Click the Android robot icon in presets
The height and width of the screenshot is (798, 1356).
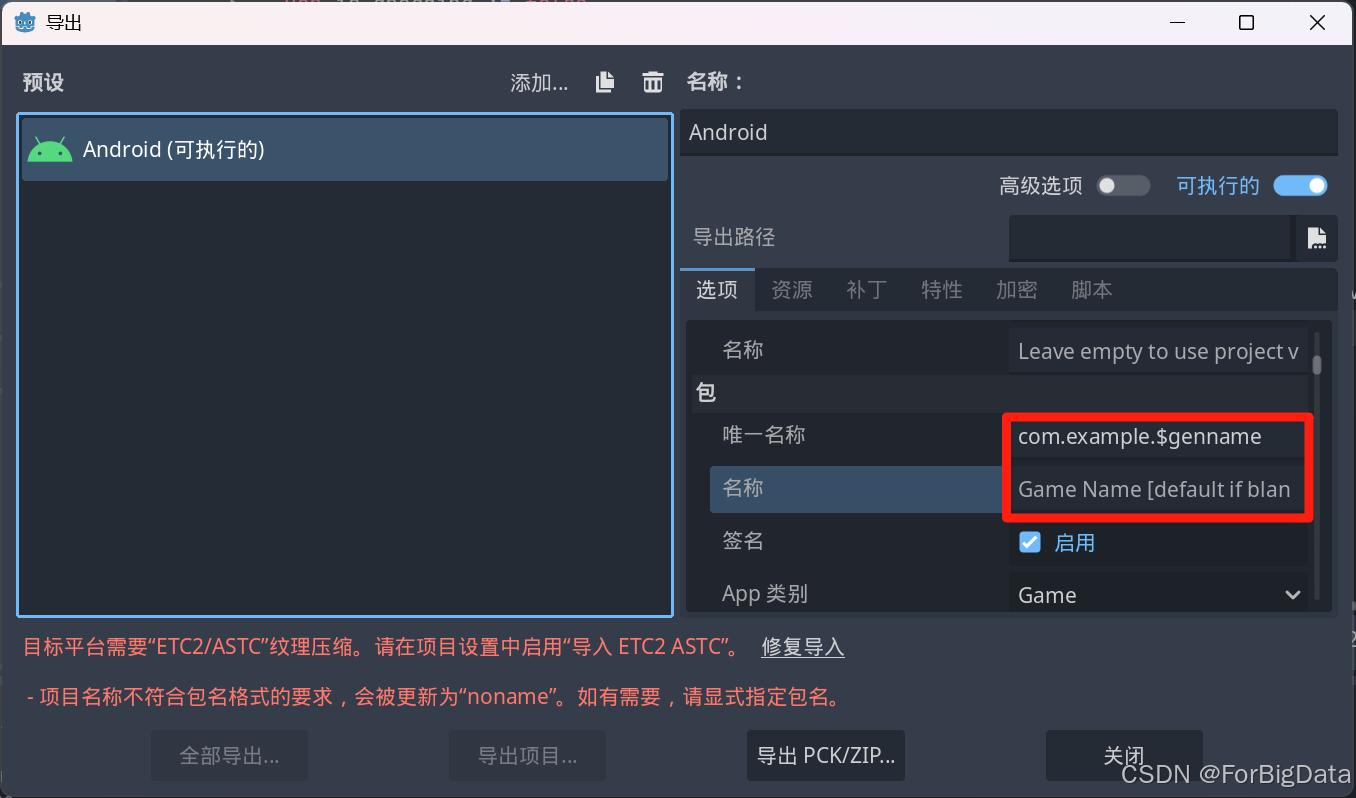coord(50,149)
